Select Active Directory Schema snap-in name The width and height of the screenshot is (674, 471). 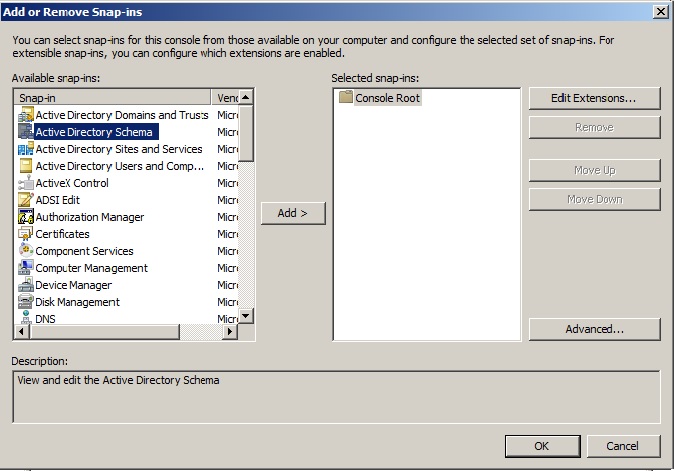point(94,132)
